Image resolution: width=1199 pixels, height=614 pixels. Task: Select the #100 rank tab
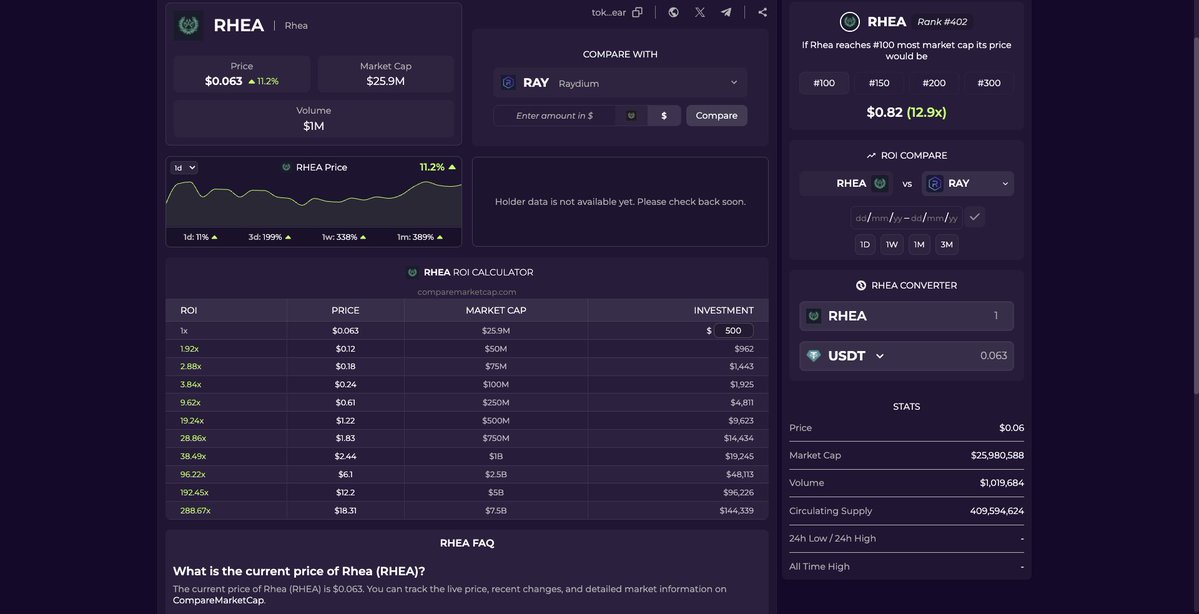pos(824,83)
